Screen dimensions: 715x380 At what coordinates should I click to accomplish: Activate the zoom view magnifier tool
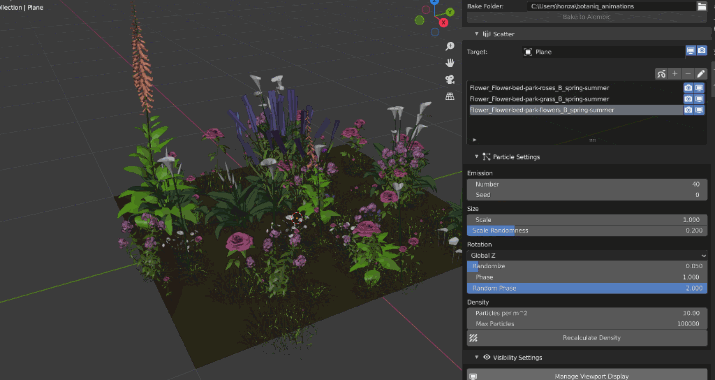coord(450,46)
